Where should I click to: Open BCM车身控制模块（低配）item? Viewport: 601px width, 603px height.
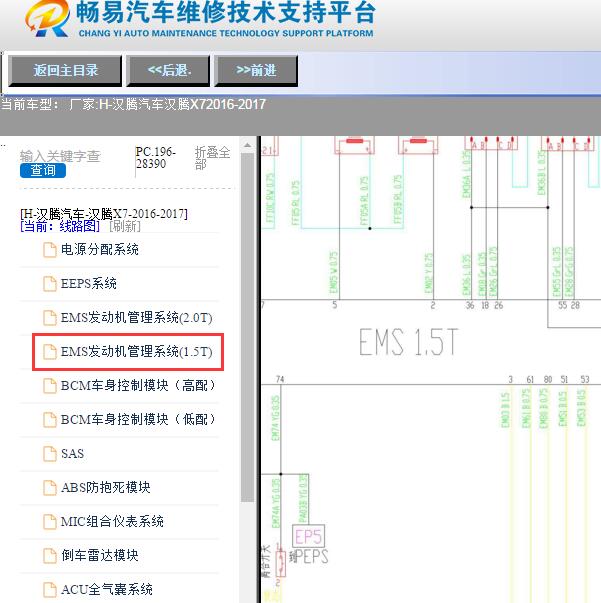tap(138, 419)
